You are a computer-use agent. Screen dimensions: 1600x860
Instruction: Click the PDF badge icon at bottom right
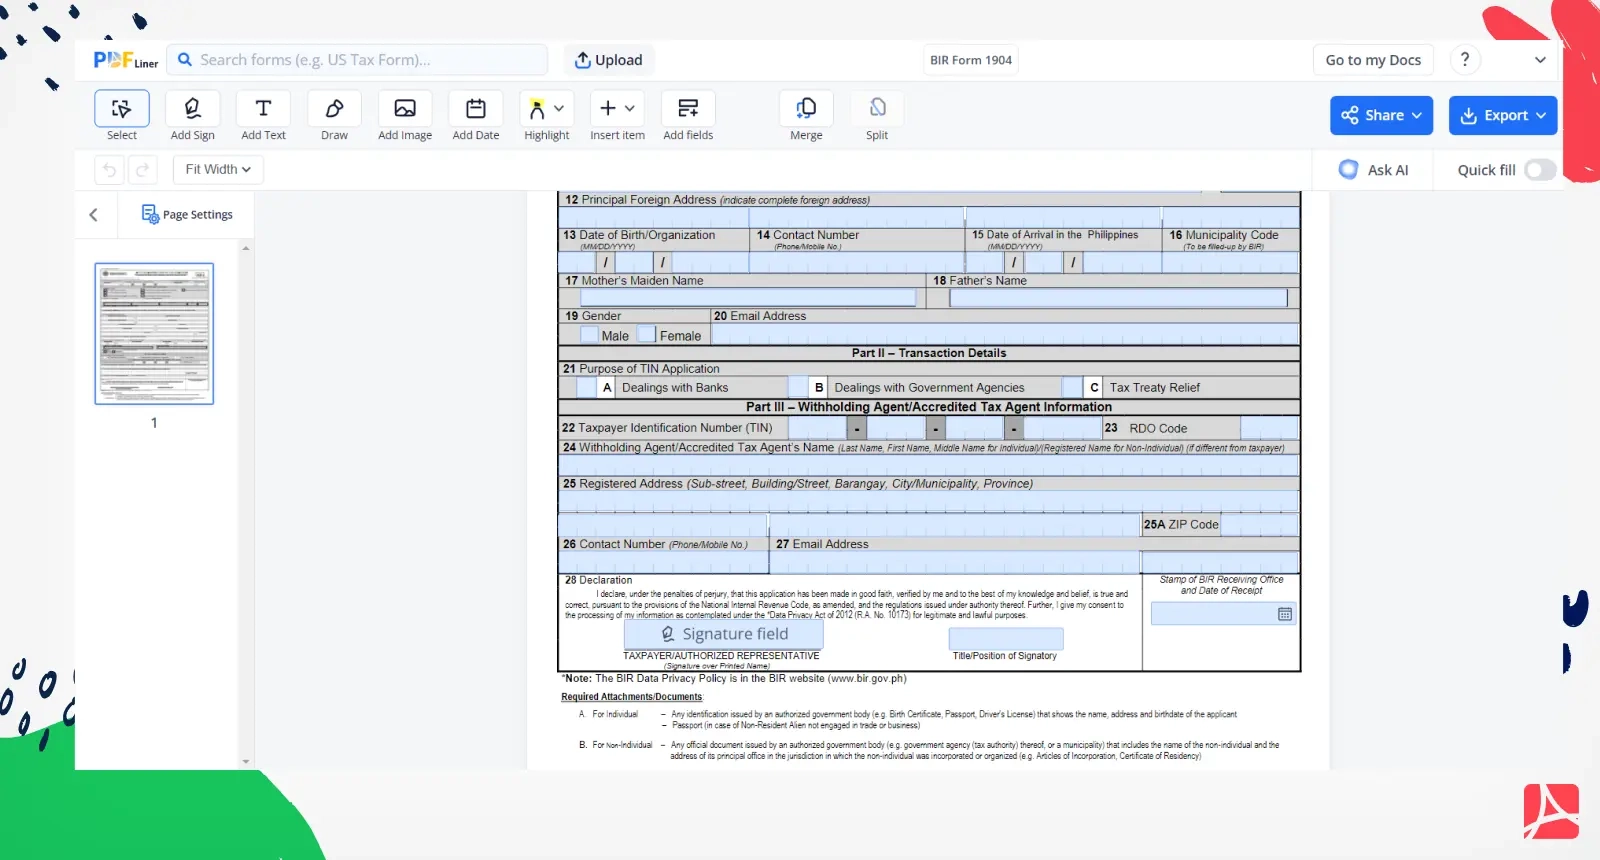click(x=1551, y=812)
